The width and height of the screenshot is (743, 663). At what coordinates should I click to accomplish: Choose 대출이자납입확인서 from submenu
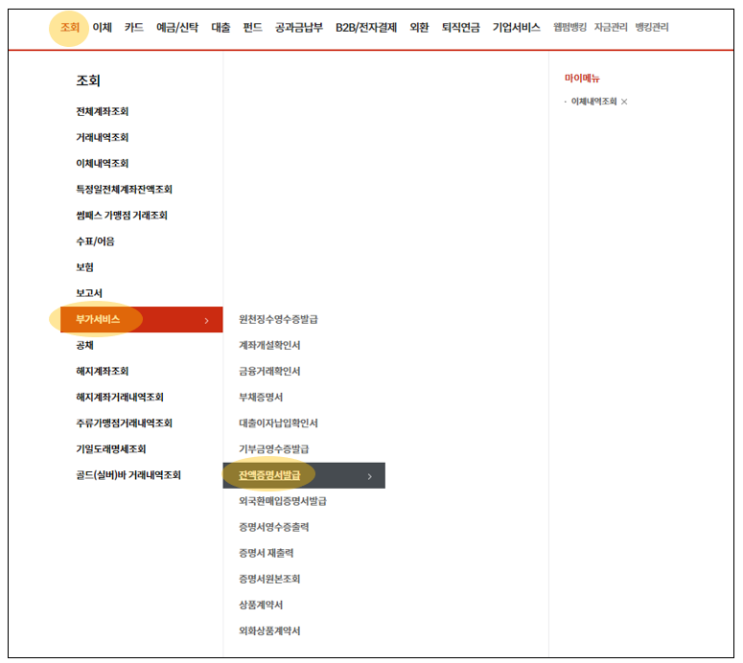pos(278,423)
